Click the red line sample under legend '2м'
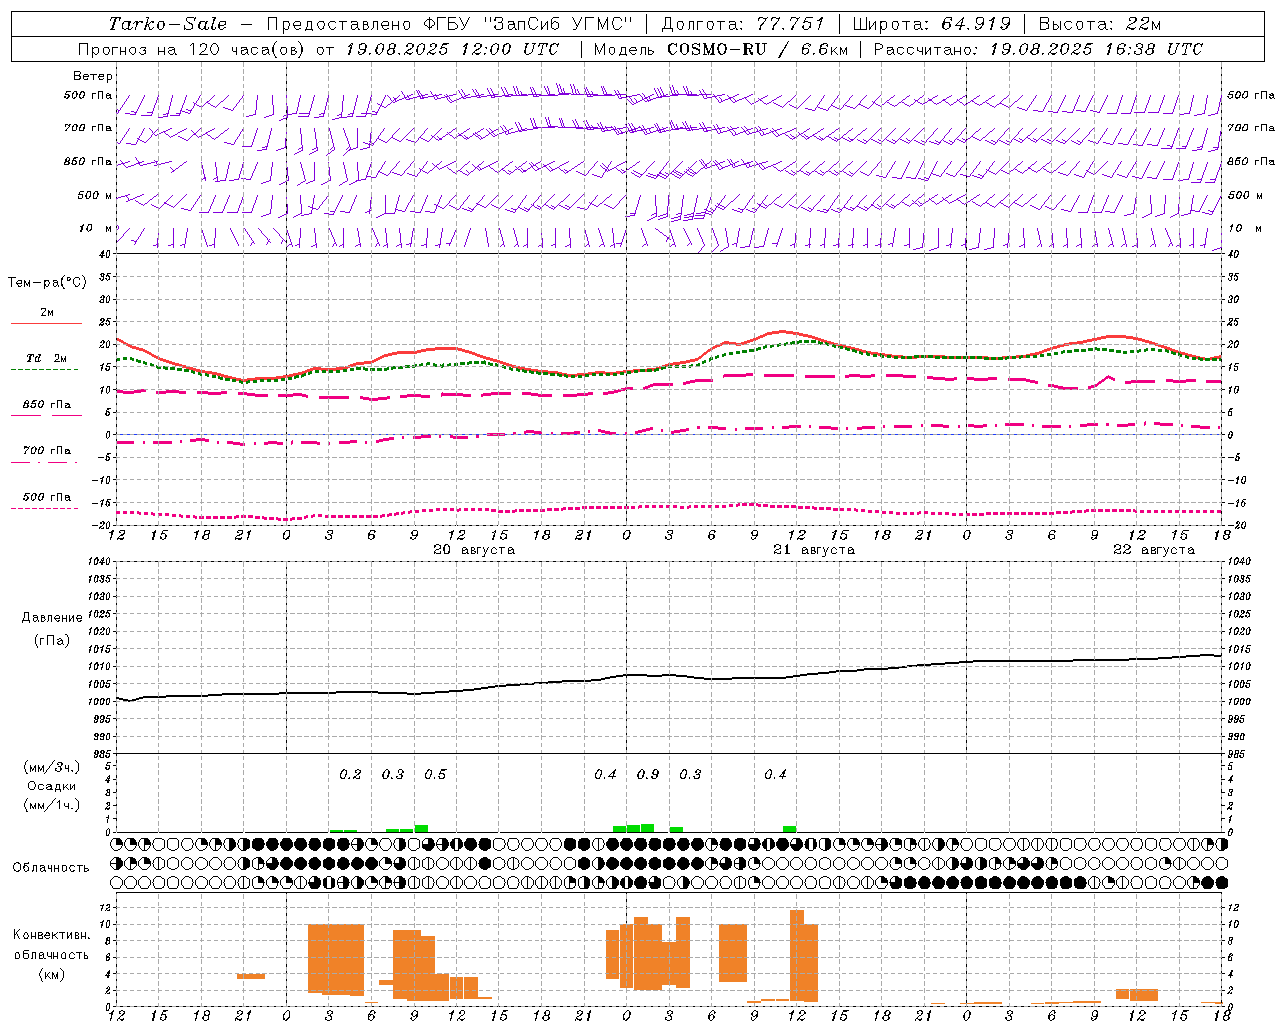Viewport: 1280px width, 1024px height. tap(46, 324)
